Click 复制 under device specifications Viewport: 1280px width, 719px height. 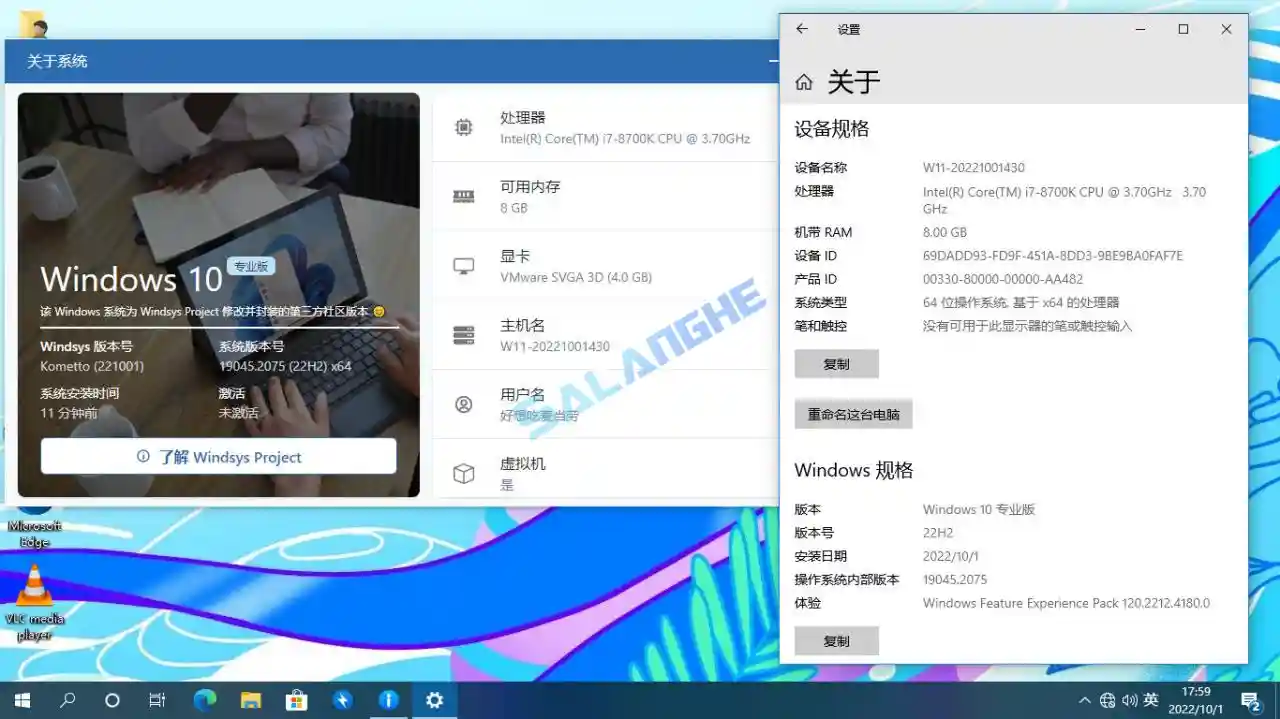[836, 363]
